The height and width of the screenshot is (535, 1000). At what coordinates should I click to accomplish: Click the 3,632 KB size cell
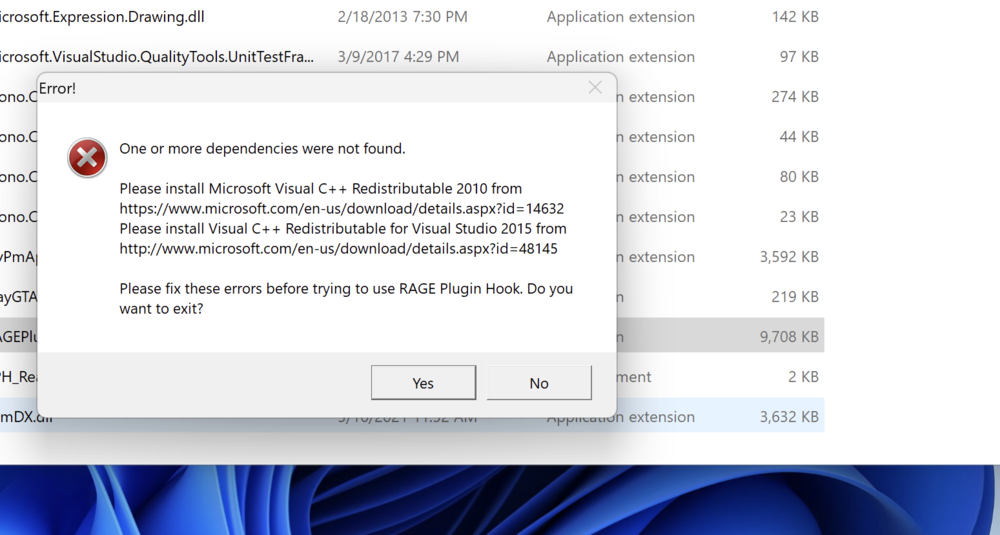(x=790, y=417)
